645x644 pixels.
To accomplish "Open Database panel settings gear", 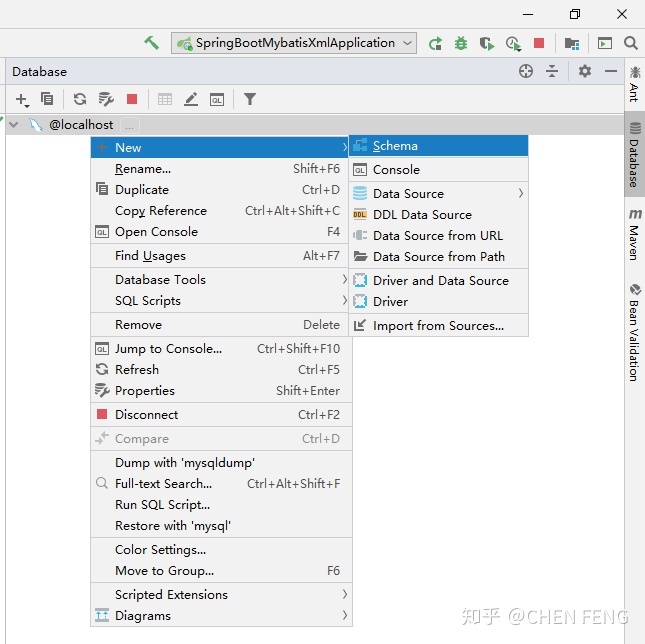I will click(585, 71).
